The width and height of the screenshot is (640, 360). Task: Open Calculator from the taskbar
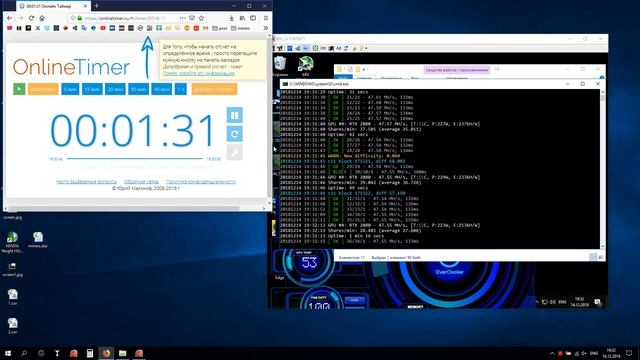tap(90, 353)
